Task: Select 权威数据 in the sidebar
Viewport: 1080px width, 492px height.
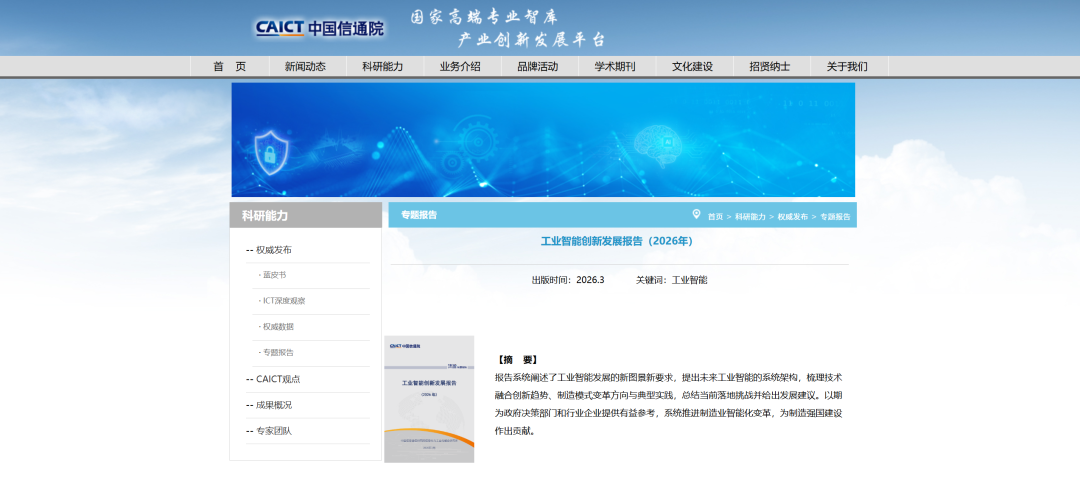Action: coord(276,327)
